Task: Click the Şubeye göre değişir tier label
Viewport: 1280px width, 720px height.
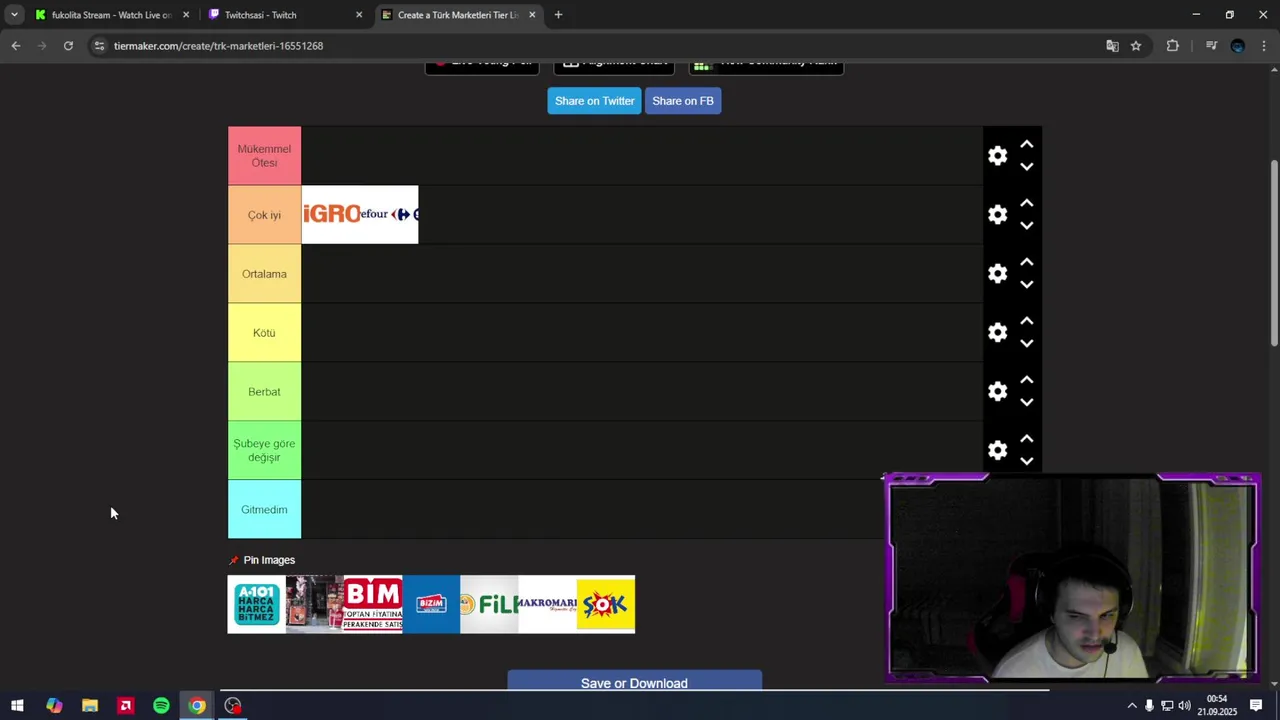Action: click(x=264, y=451)
